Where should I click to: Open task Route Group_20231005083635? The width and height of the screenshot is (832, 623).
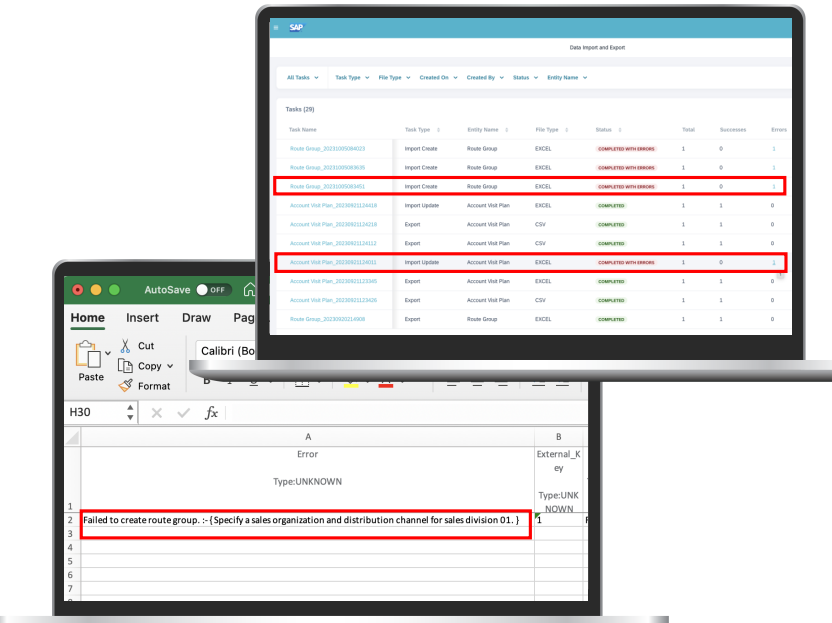[x=327, y=168]
